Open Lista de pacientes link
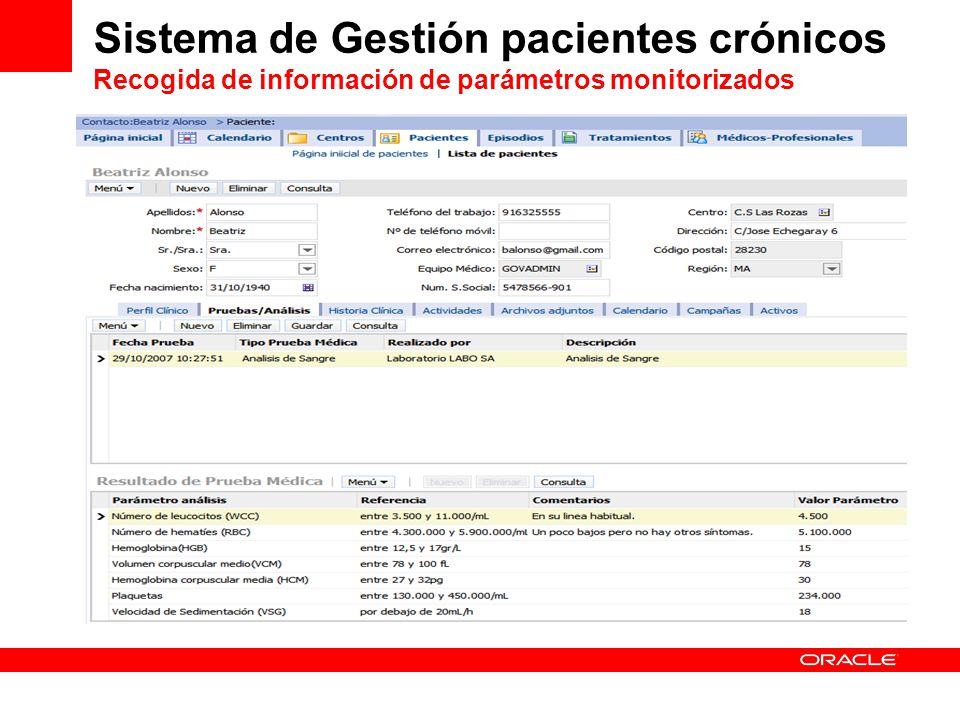Image resolution: width=960 pixels, height=720 pixels. pyautogui.click(x=503, y=154)
